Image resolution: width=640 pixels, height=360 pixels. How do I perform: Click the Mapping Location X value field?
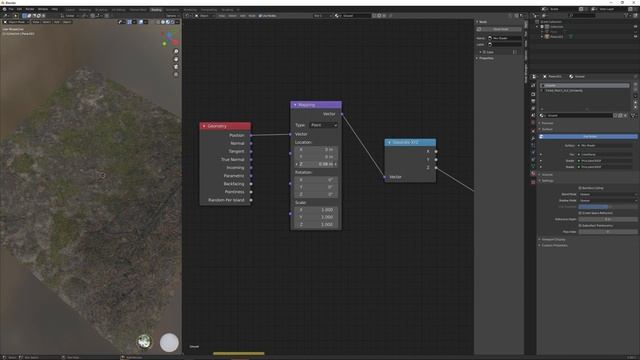coord(316,149)
